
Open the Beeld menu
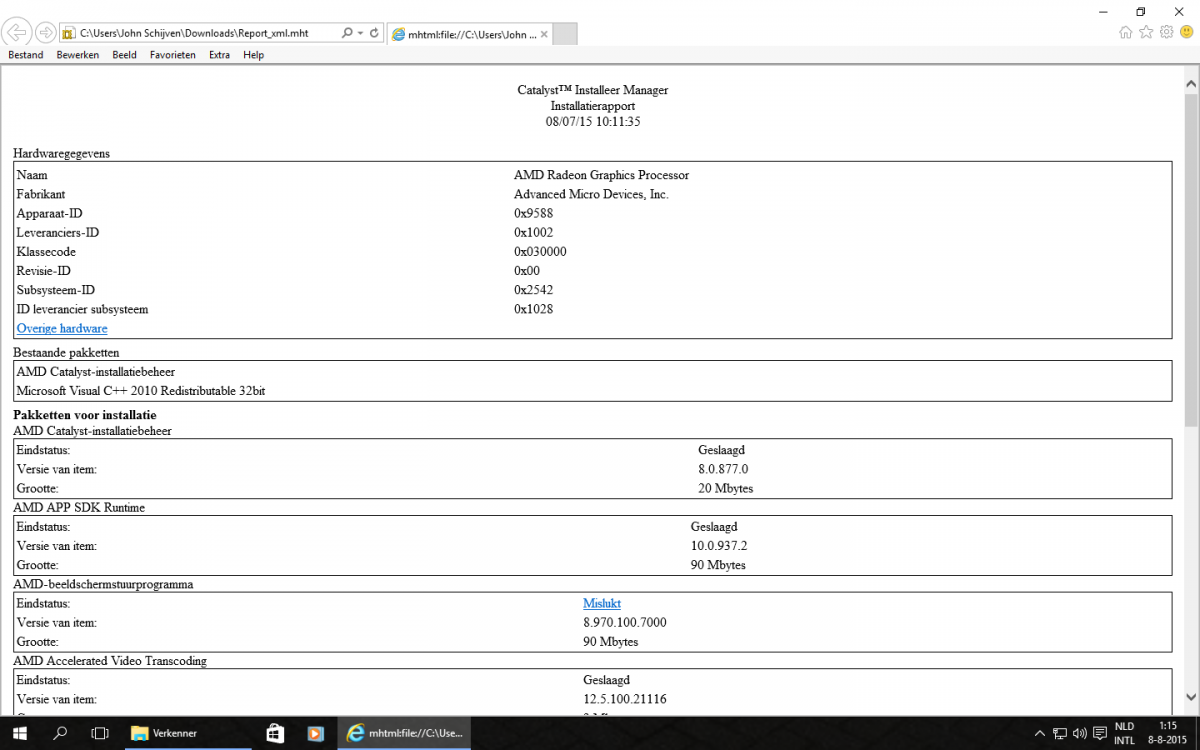pos(124,55)
